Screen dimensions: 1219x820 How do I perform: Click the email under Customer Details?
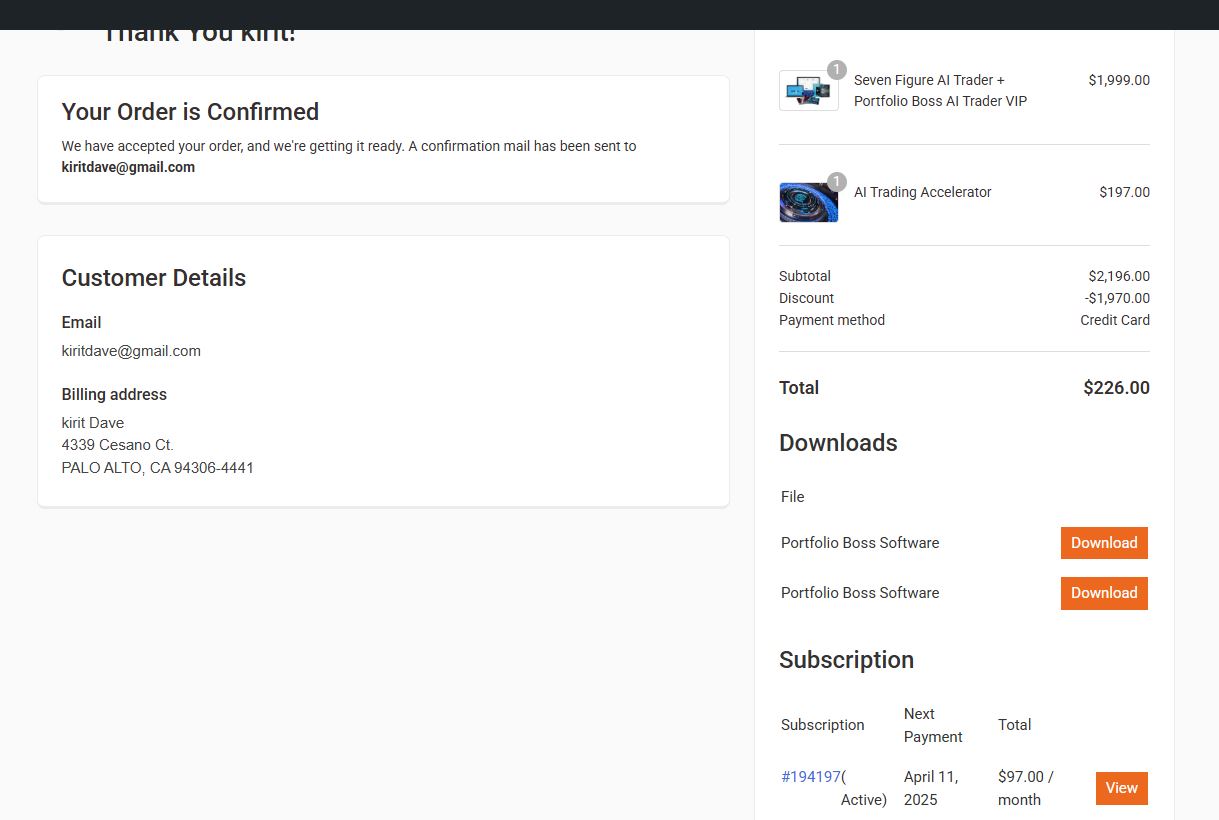pyautogui.click(x=131, y=351)
